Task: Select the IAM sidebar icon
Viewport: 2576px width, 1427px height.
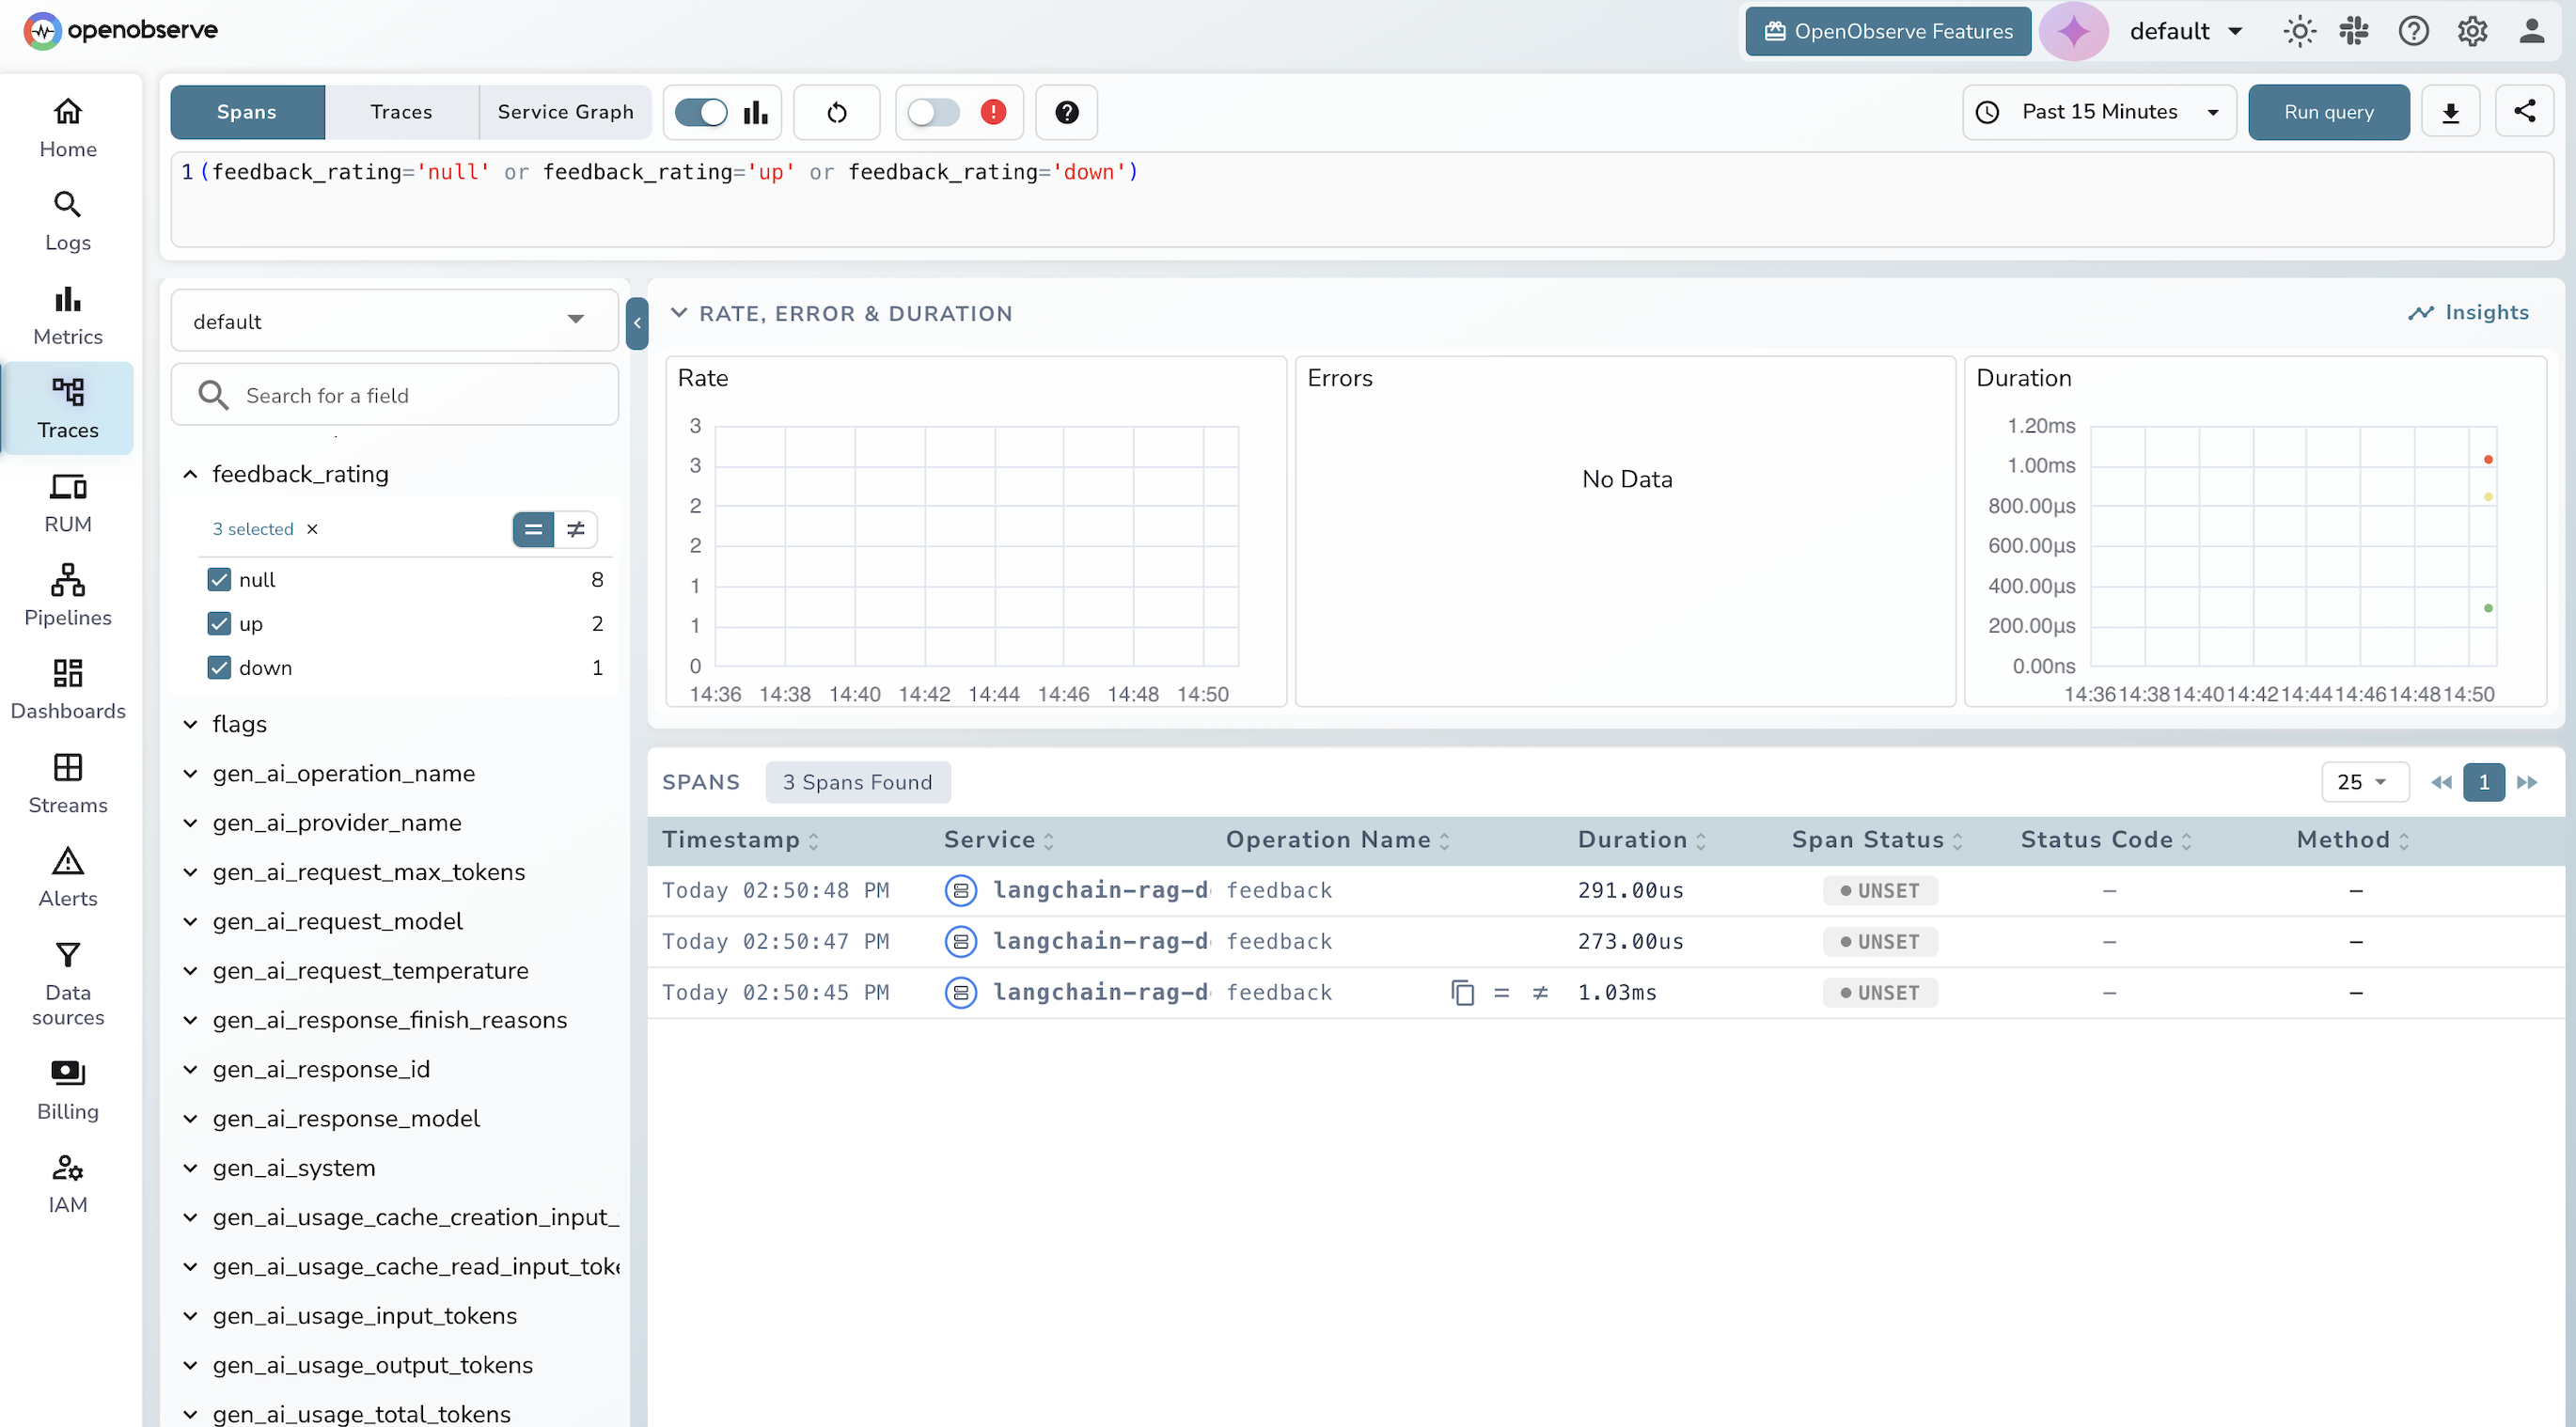Action: [x=67, y=1182]
